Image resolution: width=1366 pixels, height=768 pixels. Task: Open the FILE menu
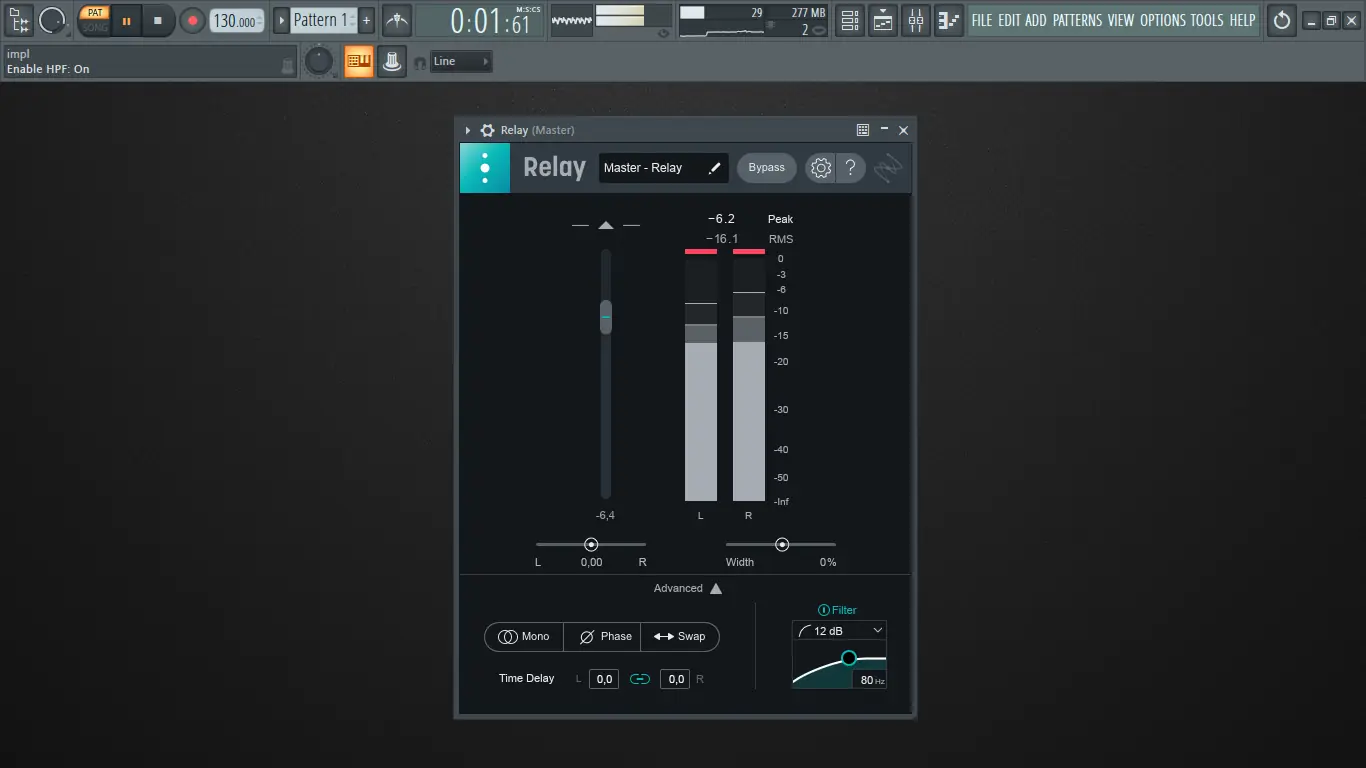pyautogui.click(x=982, y=20)
